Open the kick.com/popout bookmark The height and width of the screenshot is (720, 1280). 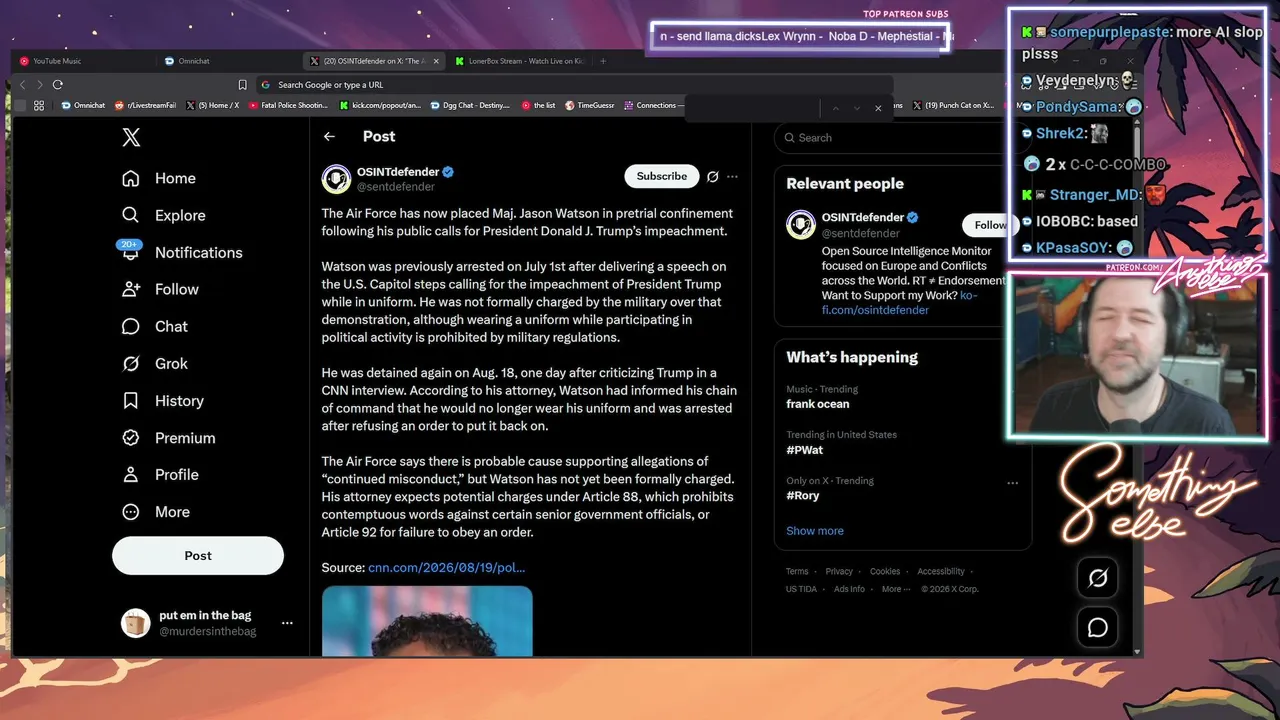(381, 105)
